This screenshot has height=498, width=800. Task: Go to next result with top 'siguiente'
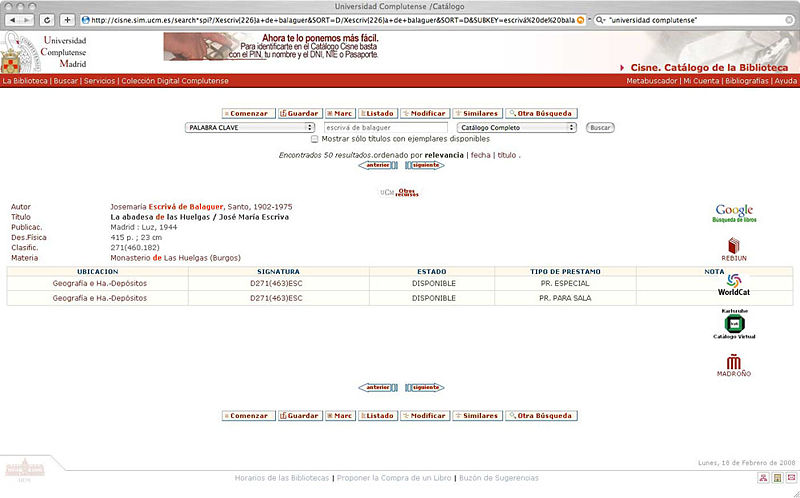click(x=425, y=165)
